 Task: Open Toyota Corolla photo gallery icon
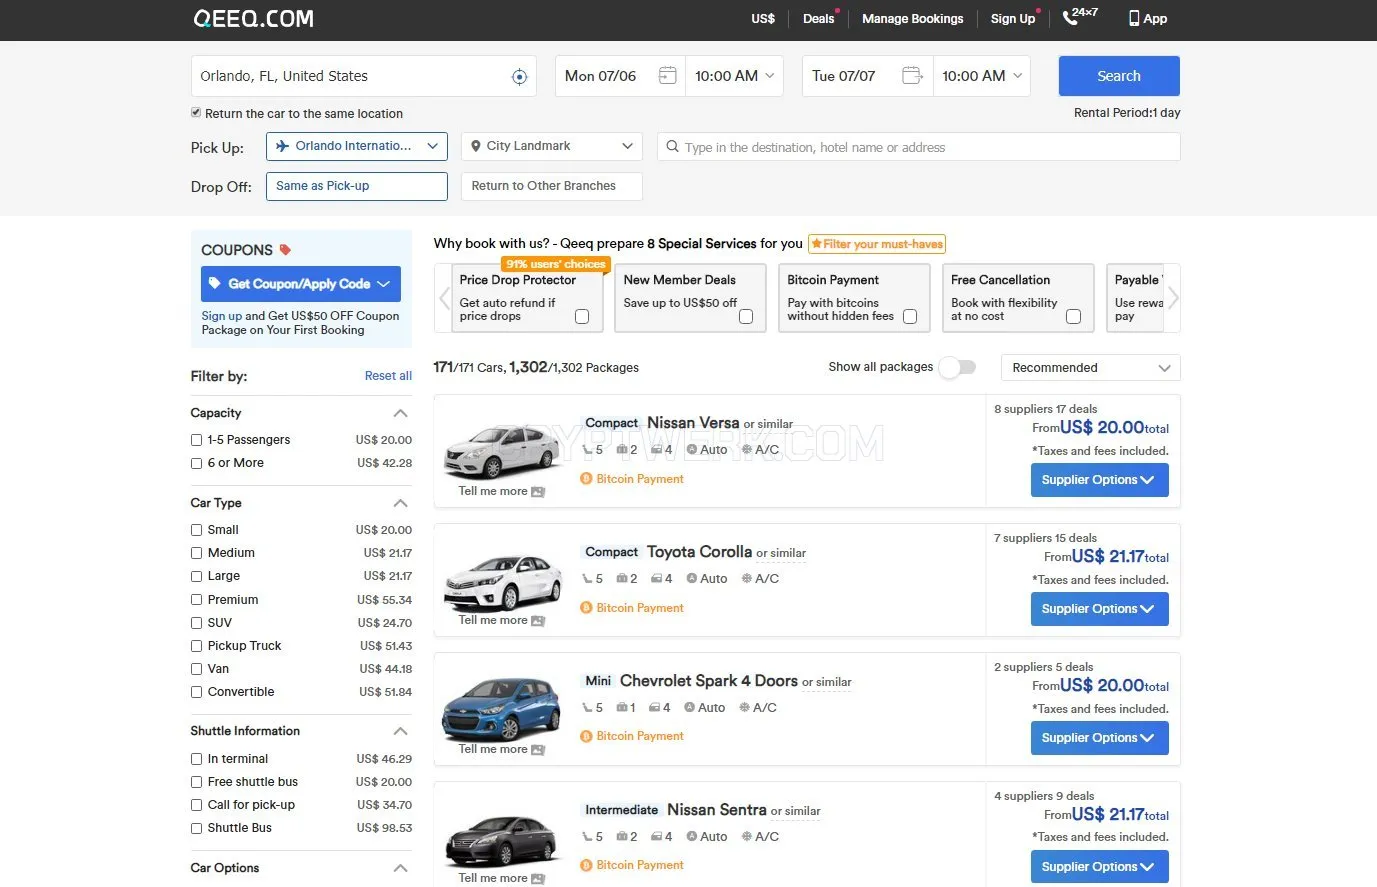point(538,621)
